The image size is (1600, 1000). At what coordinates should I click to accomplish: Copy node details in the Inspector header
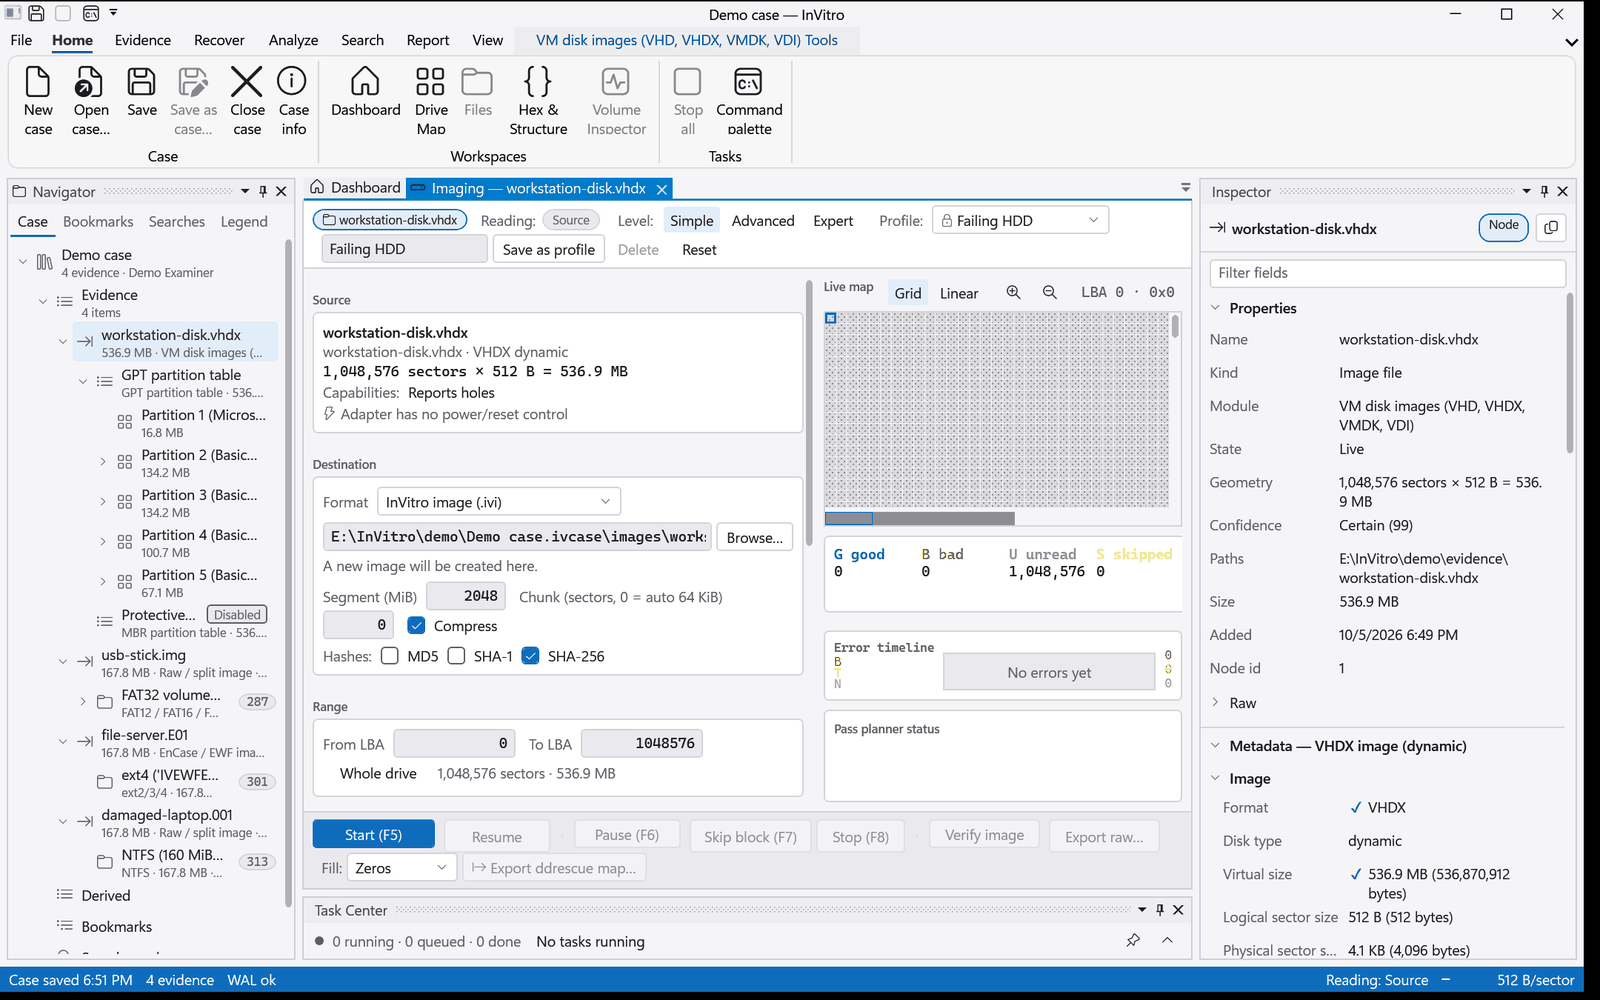pos(1551,228)
